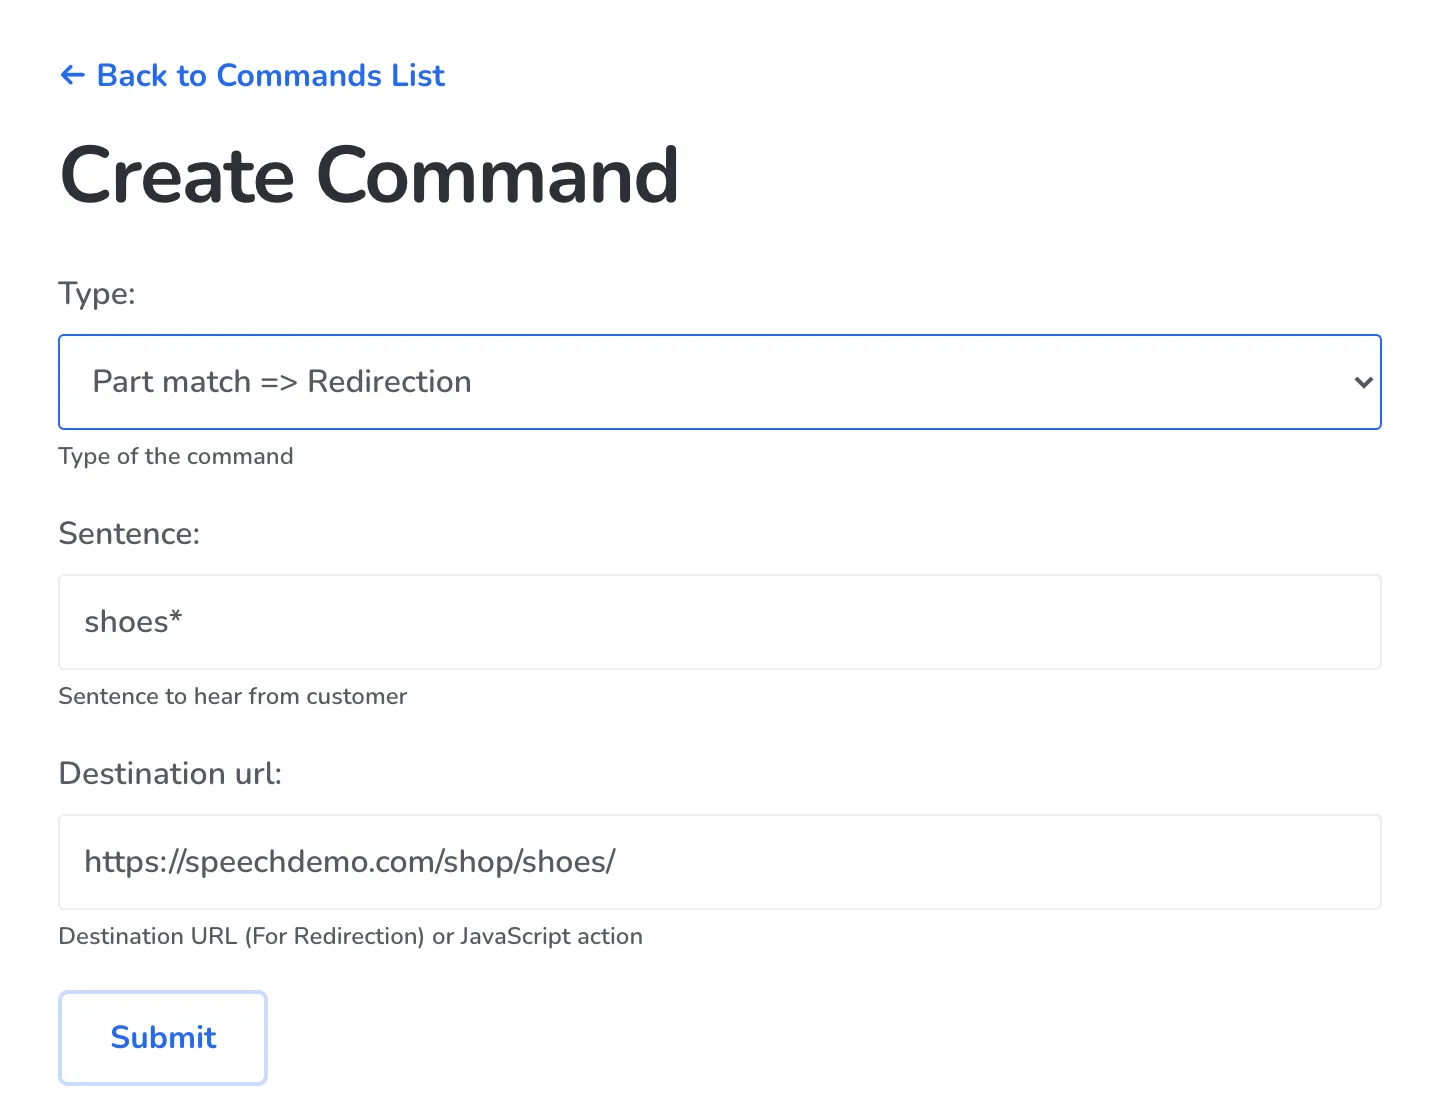Submit the command form
This screenshot has width=1436, height=1108.
point(163,1038)
